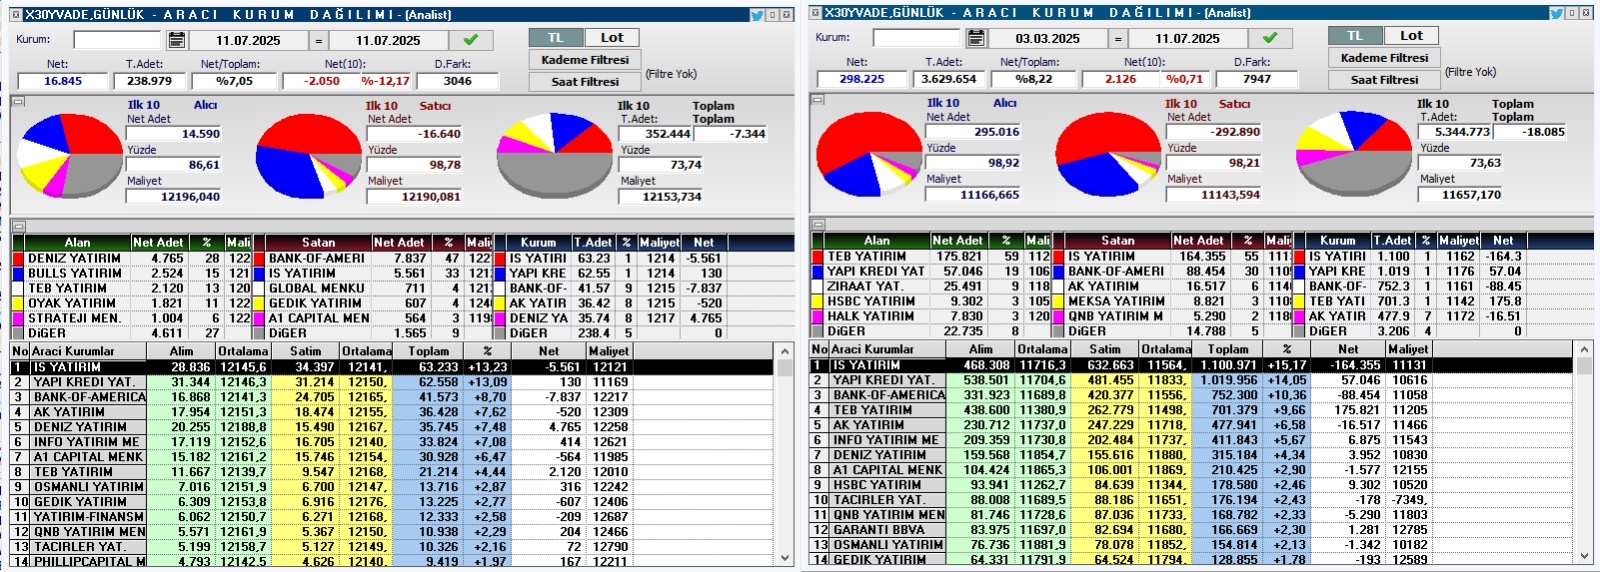Collapse the Alan/Satan summary panel in right window
This screenshot has height=572, width=1600.
point(818,224)
